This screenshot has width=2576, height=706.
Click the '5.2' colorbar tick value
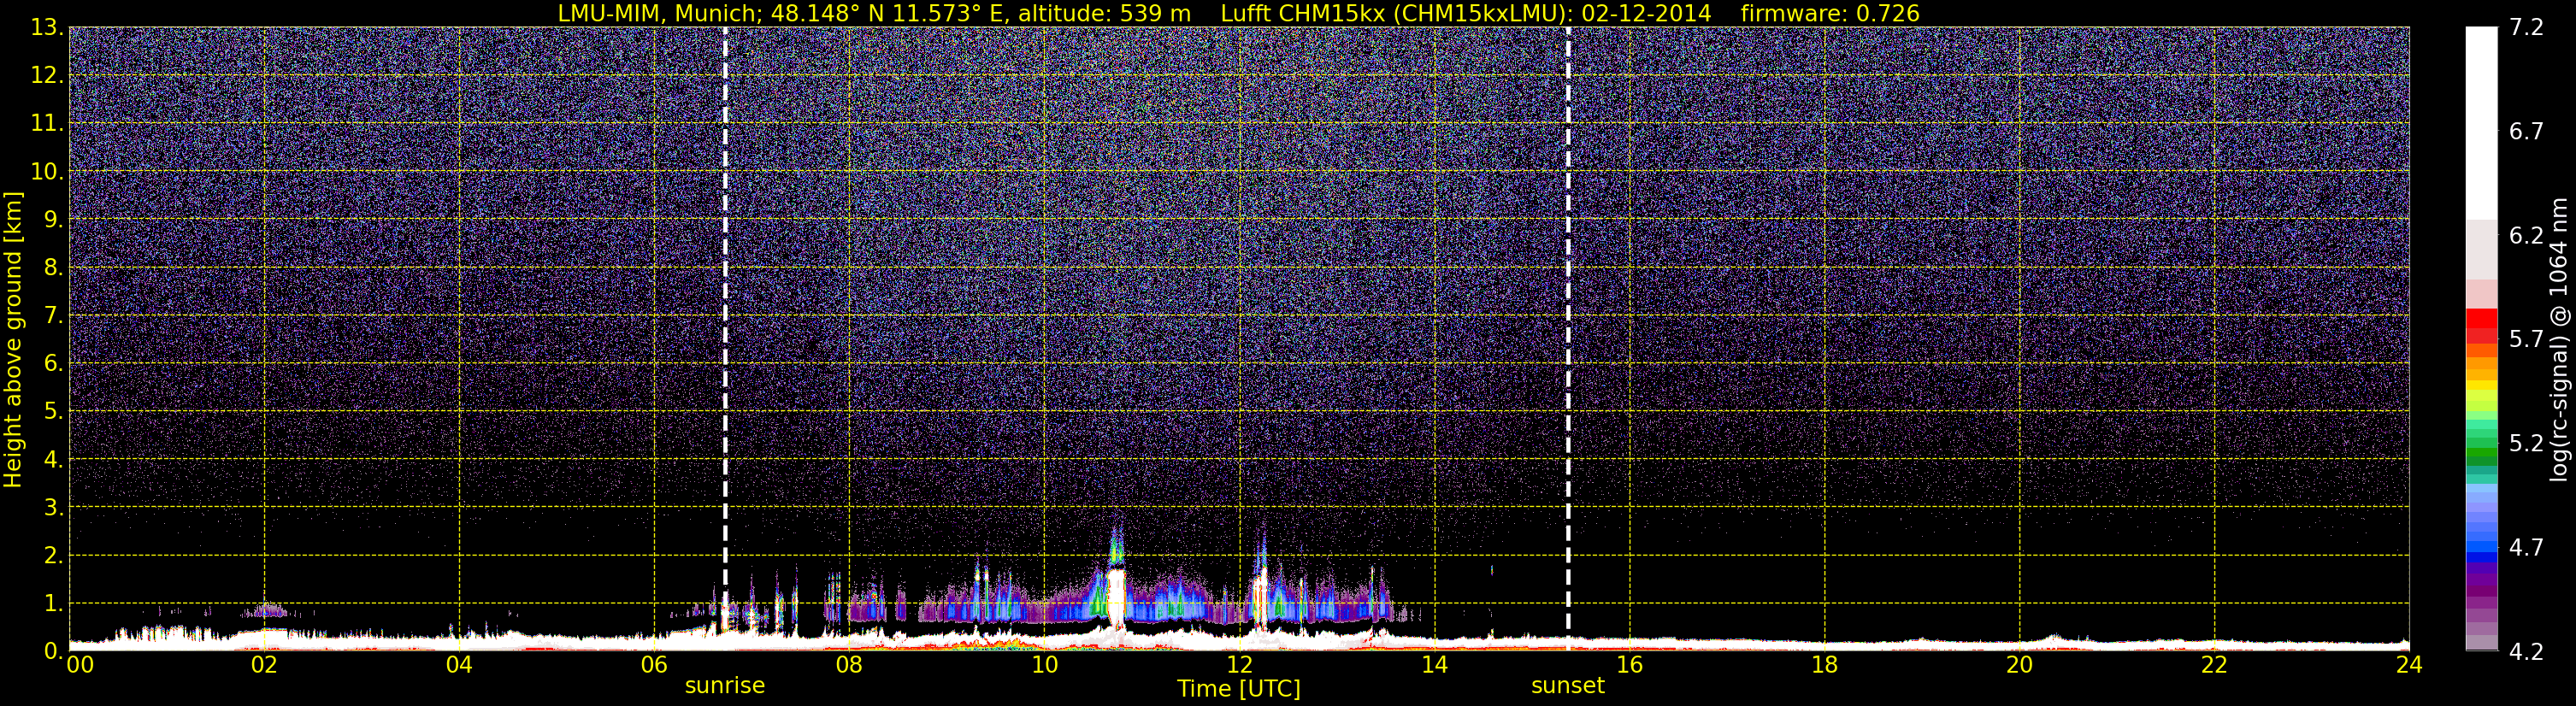coord(2526,443)
